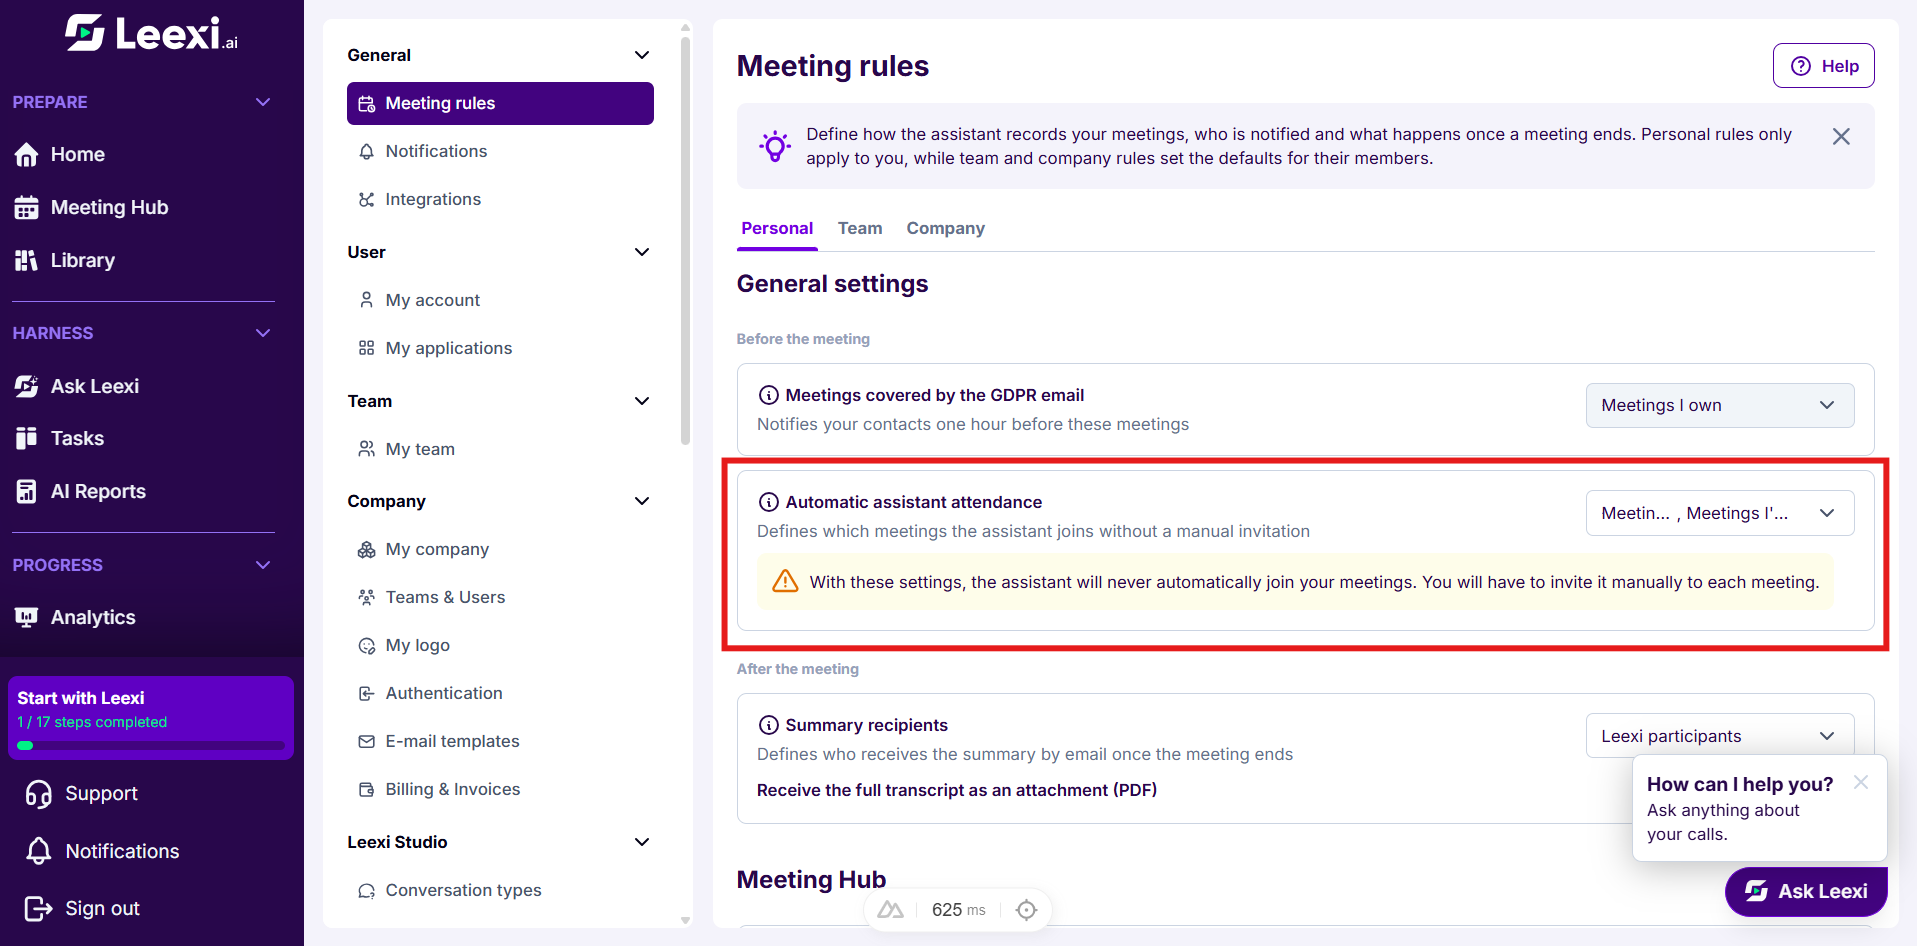The height and width of the screenshot is (946, 1917).
Task: Open Support from sidebar
Action: coord(82,793)
